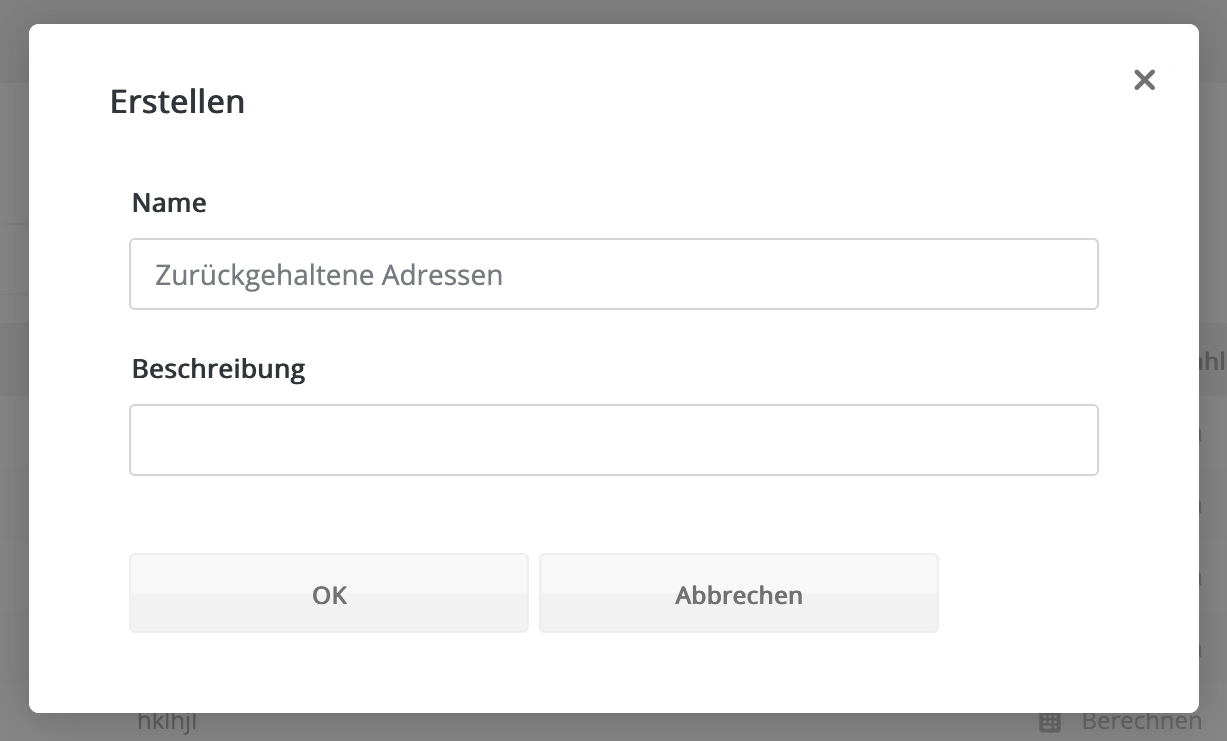Click the Name field label

(169, 203)
